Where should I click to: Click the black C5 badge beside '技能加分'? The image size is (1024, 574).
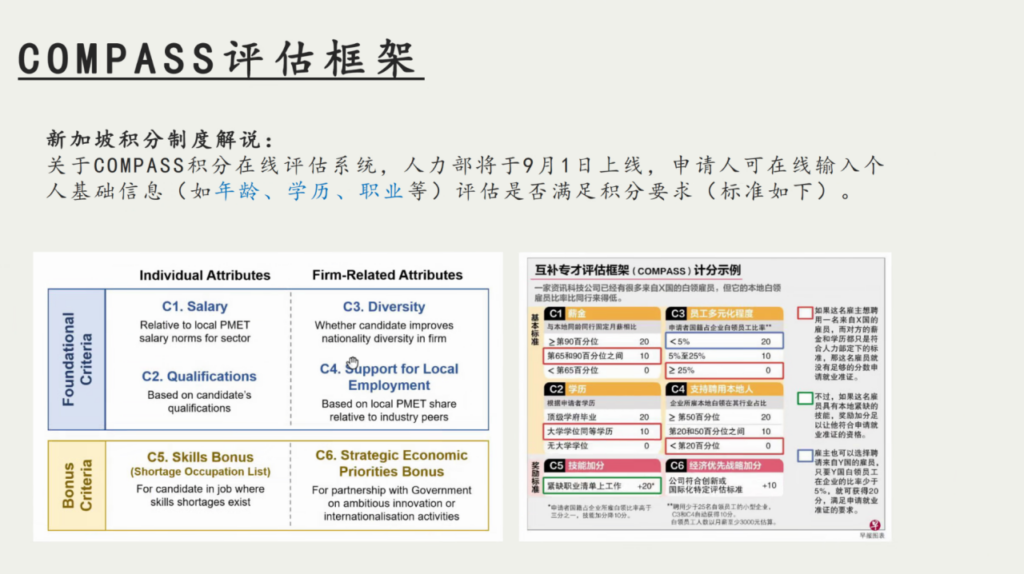click(555, 466)
